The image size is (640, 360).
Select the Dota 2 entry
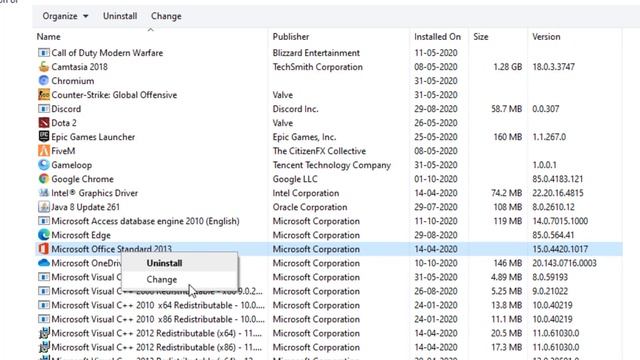tap(64, 123)
